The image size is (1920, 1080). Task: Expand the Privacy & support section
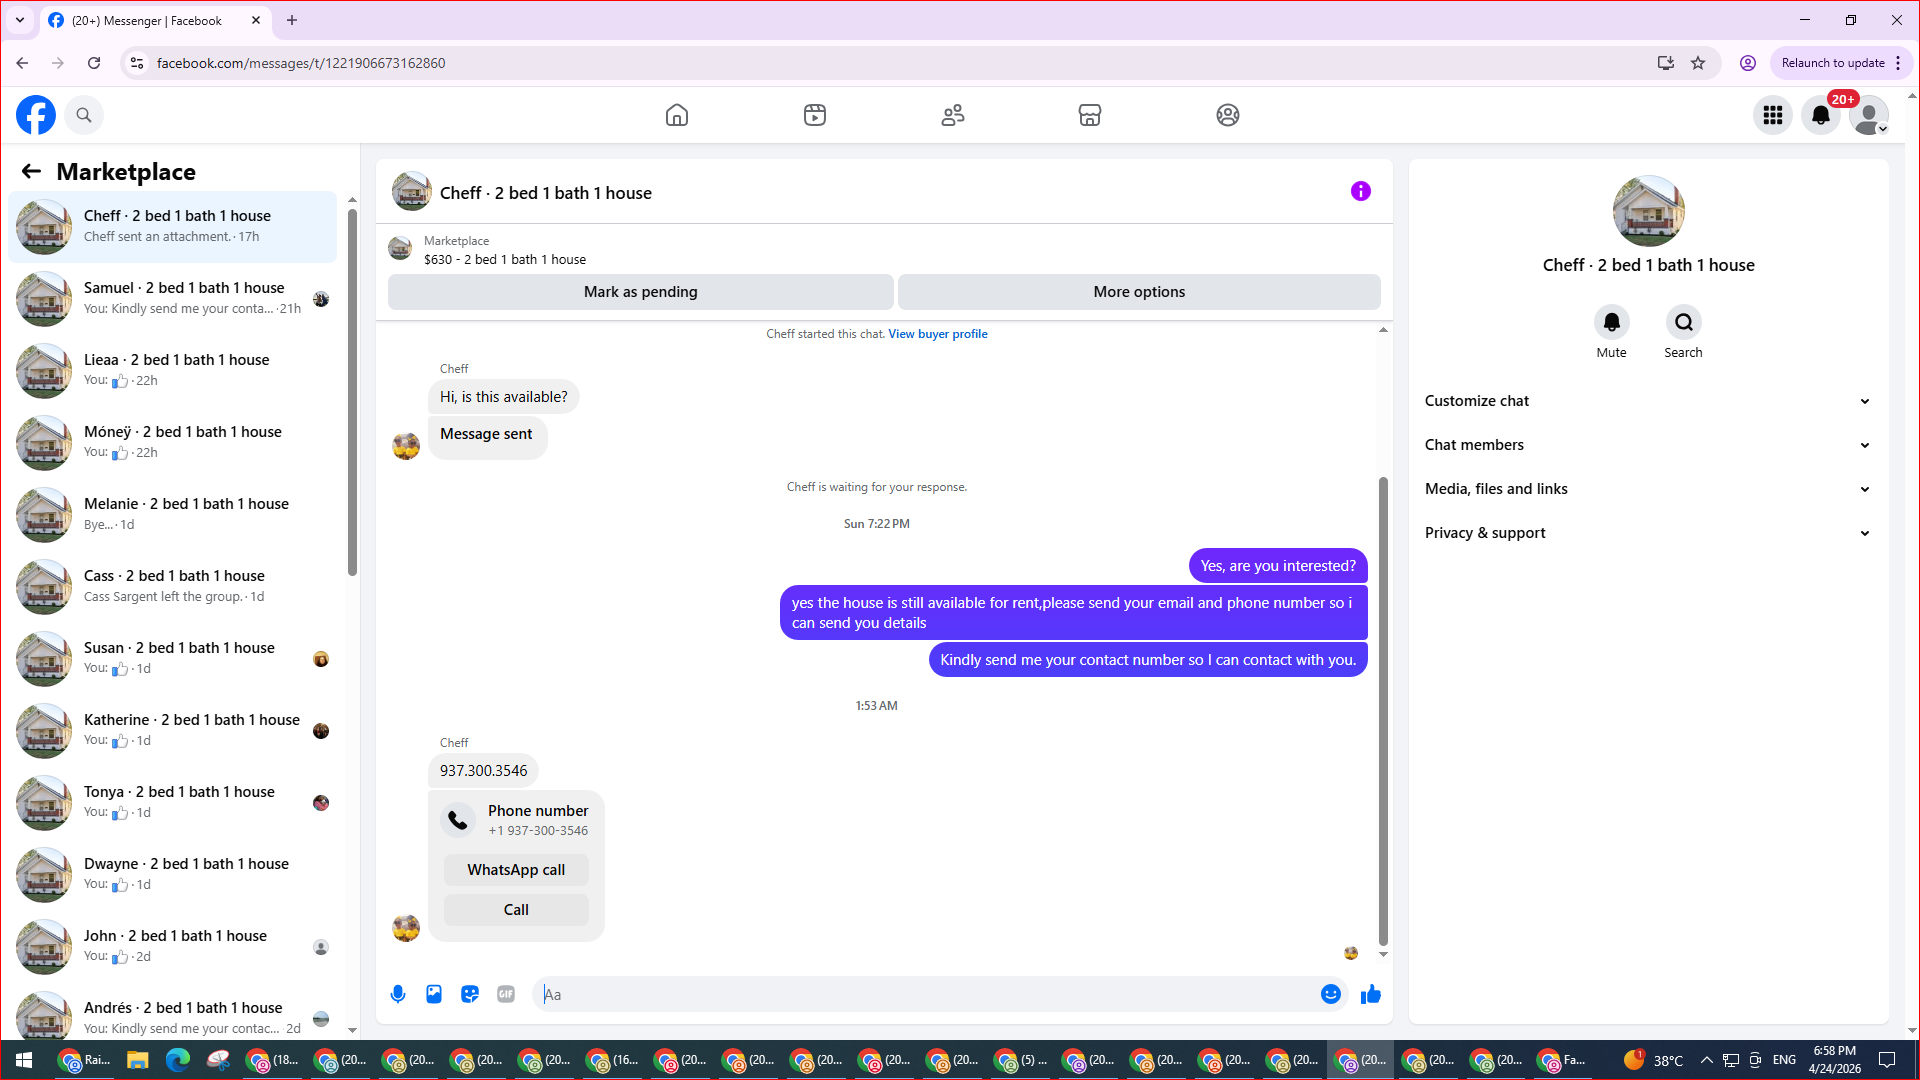pos(1649,533)
